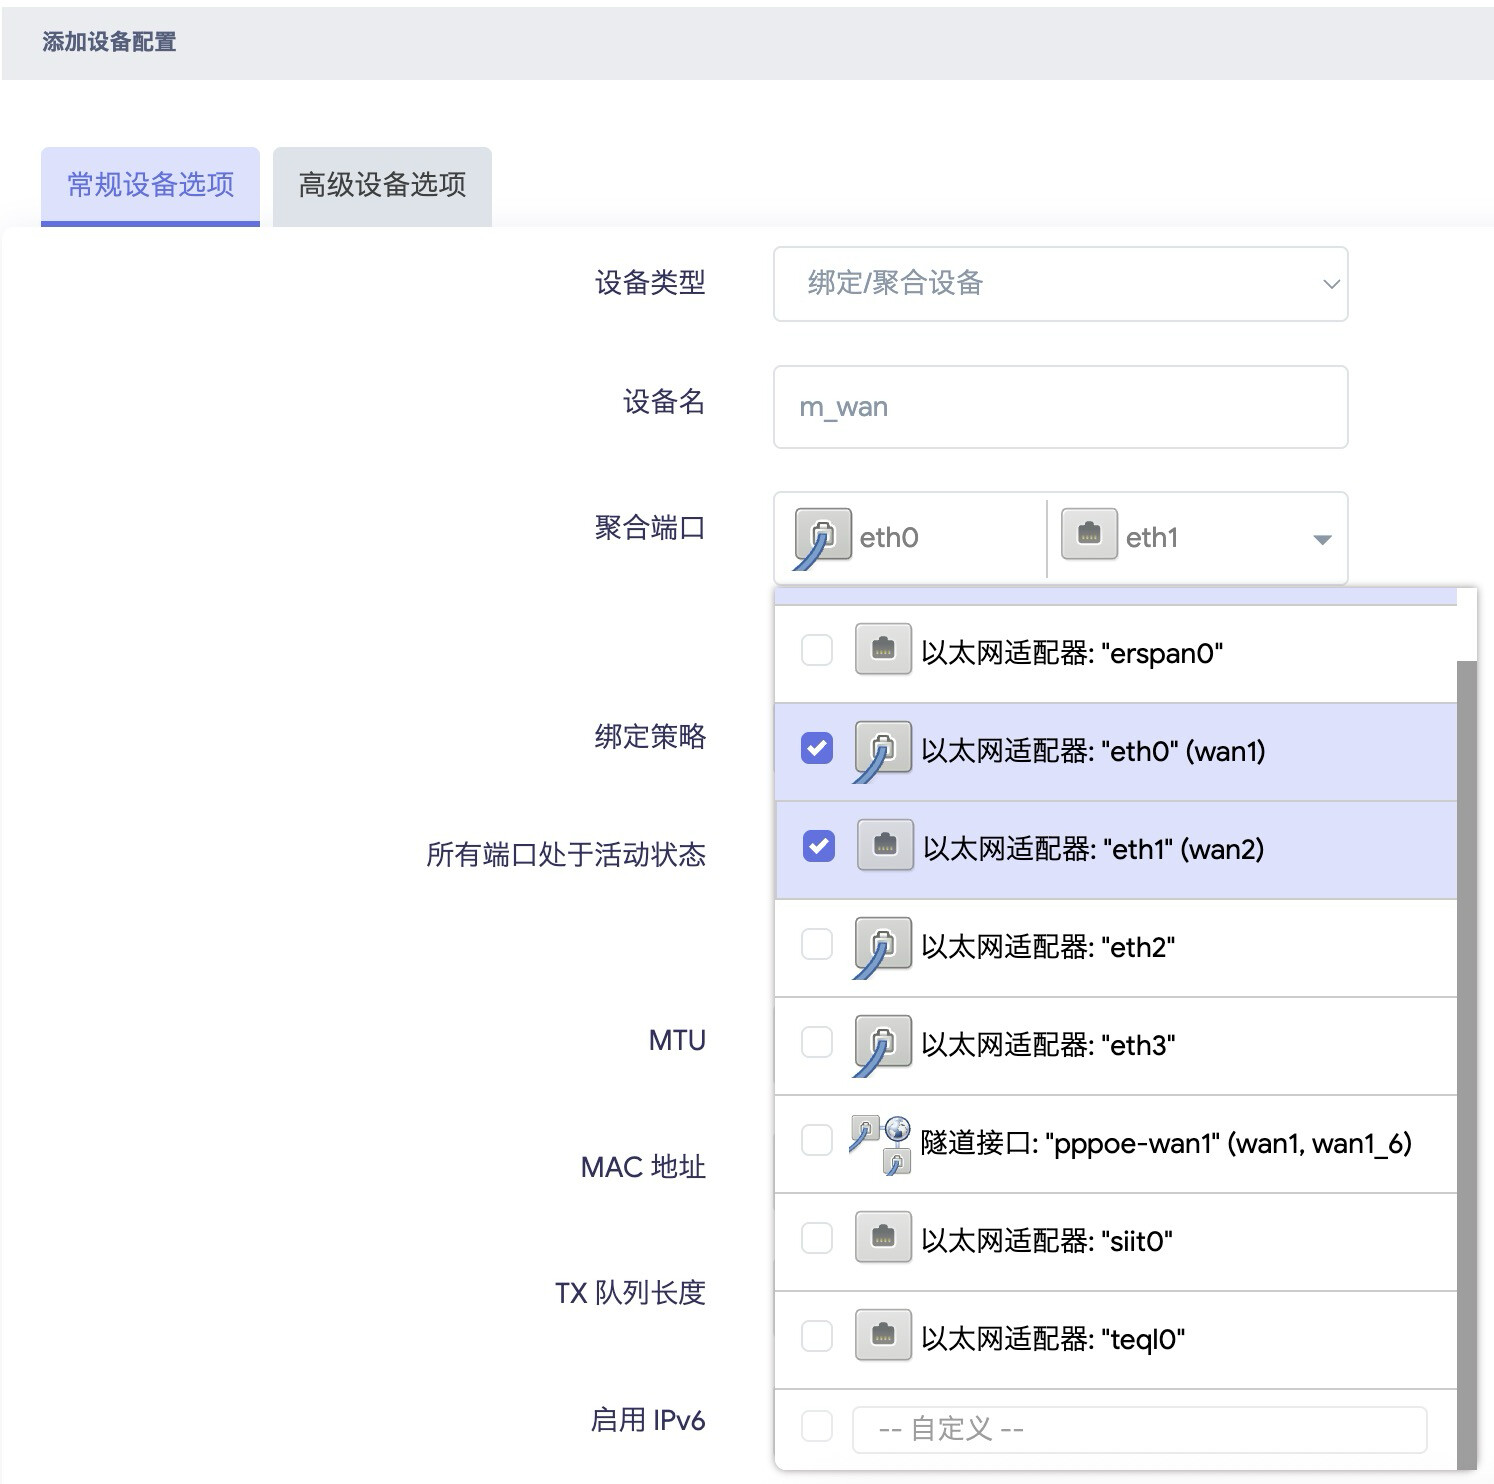
Task: Click the eth2 adapter icon
Action: (882, 945)
